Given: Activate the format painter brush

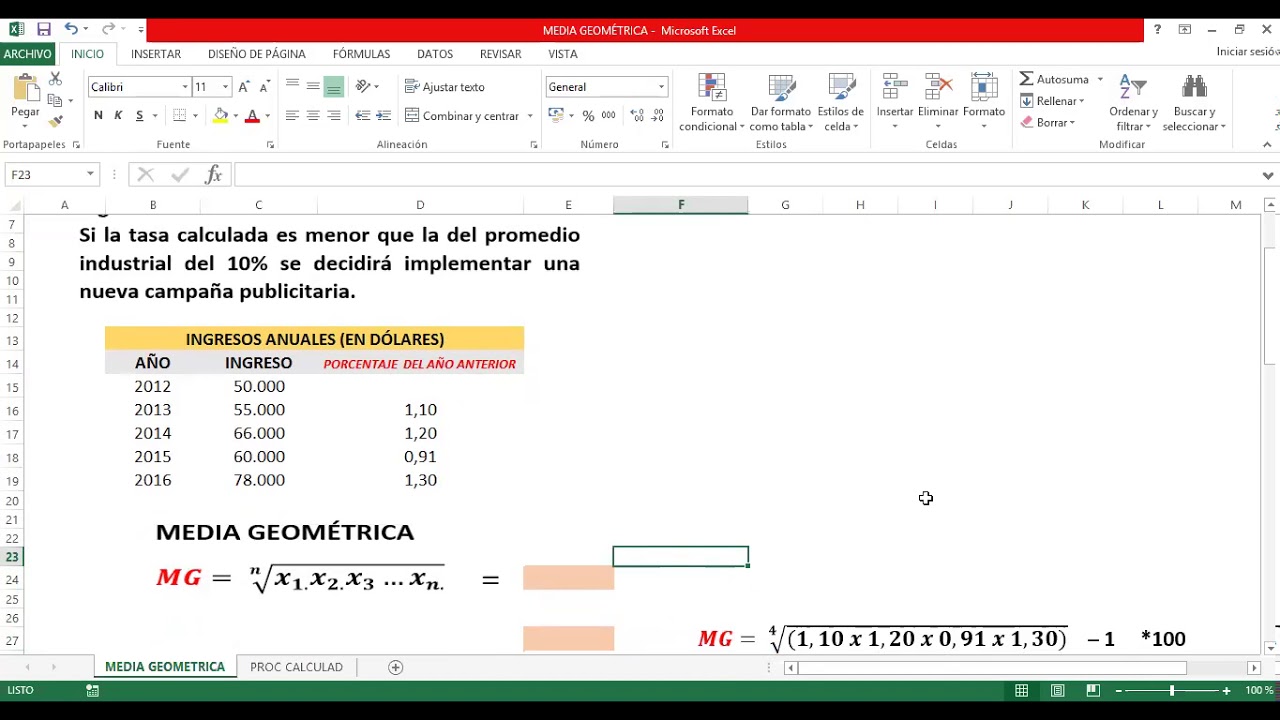Looking at the screenshot, I should click(x=55, y=120).
